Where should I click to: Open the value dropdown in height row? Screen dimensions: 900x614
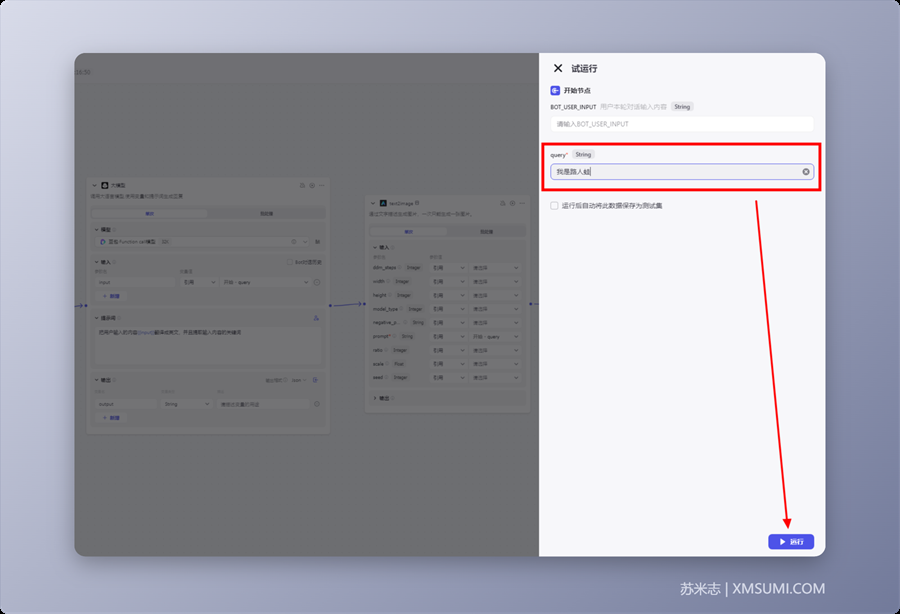(x=495, y=296)
